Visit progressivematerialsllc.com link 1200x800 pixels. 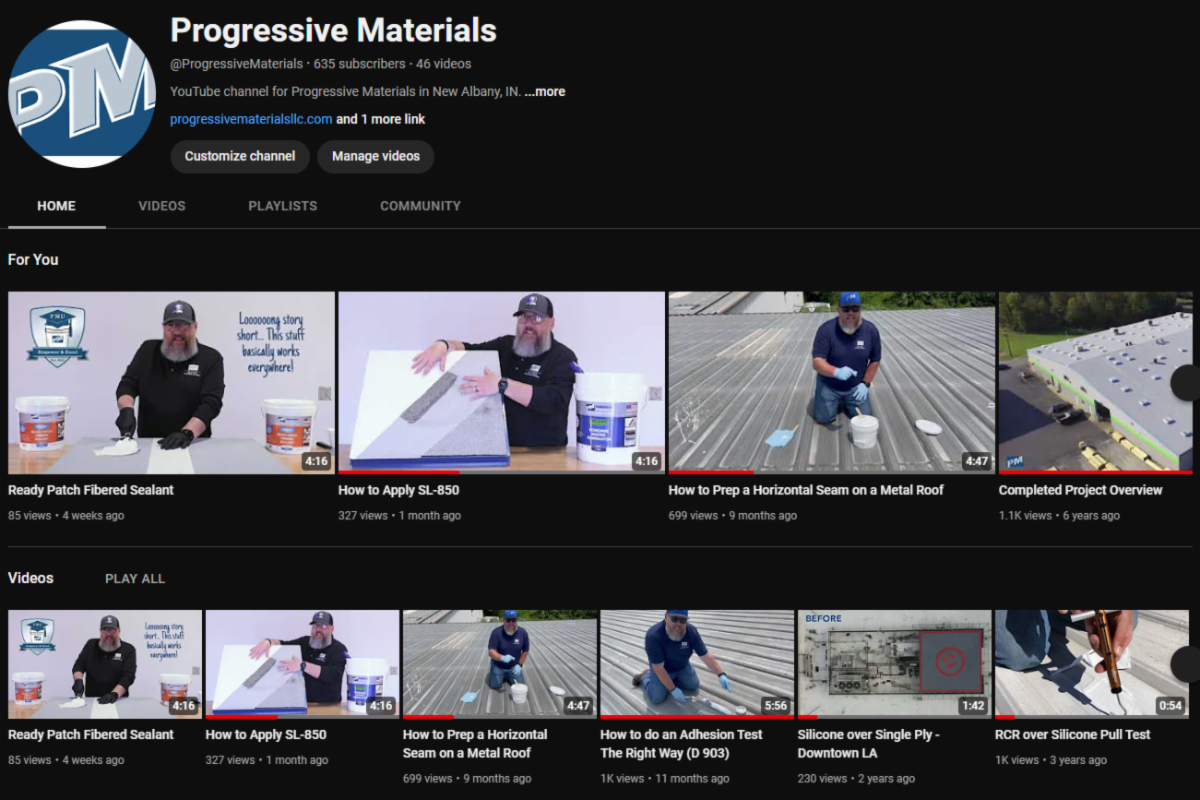pyautogui.click(x=251, y=119)
